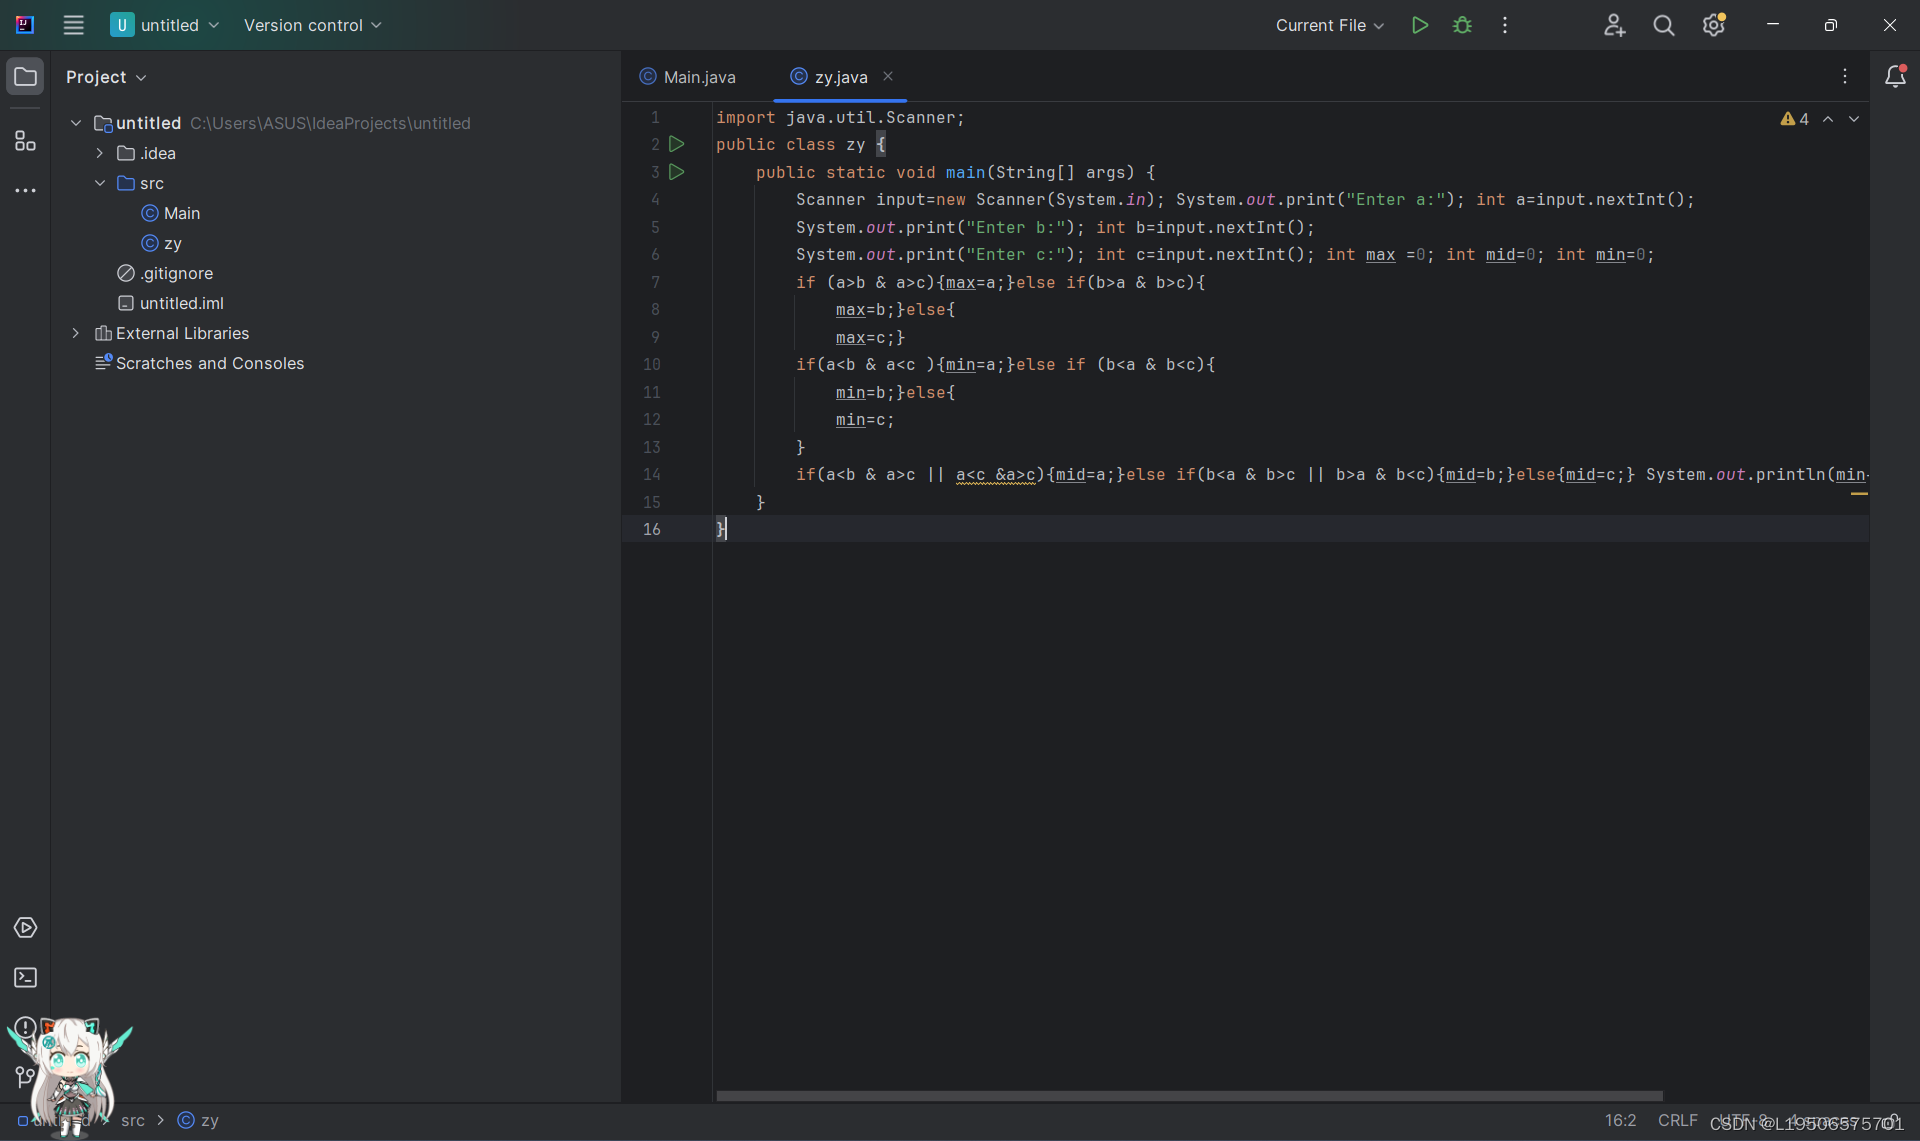Open Code With Me collaboration icon
Viewport: 1920px width, 1141px height.
[1615, 25]
